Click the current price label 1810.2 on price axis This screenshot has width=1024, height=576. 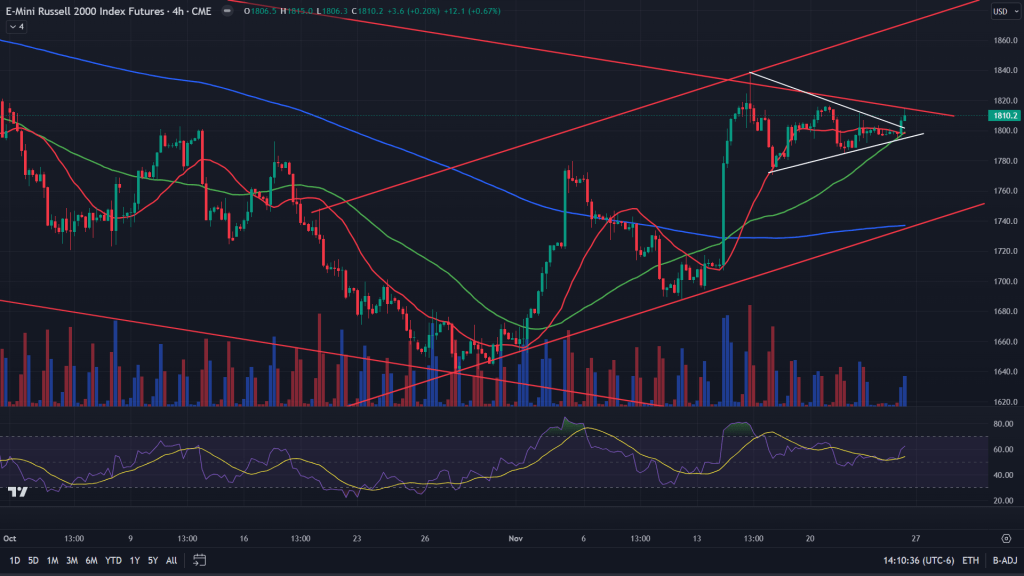(x=1003, y=116)
